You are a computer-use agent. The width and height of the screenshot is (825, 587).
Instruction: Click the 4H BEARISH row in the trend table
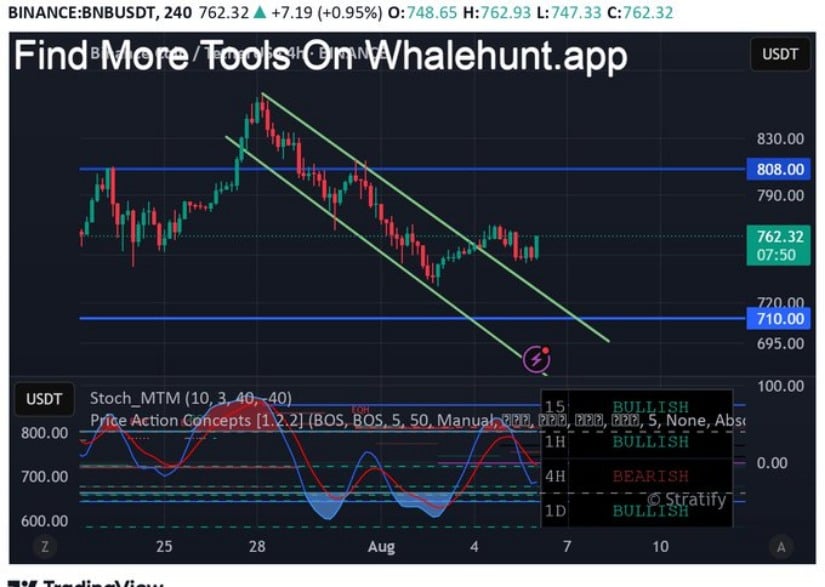pos(637,477)
